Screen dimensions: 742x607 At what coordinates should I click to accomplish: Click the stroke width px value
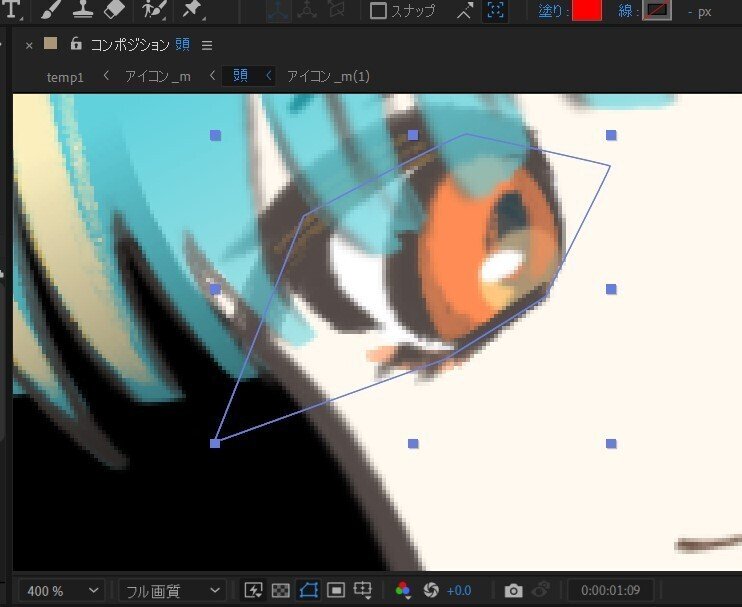[x=699, y=12]
